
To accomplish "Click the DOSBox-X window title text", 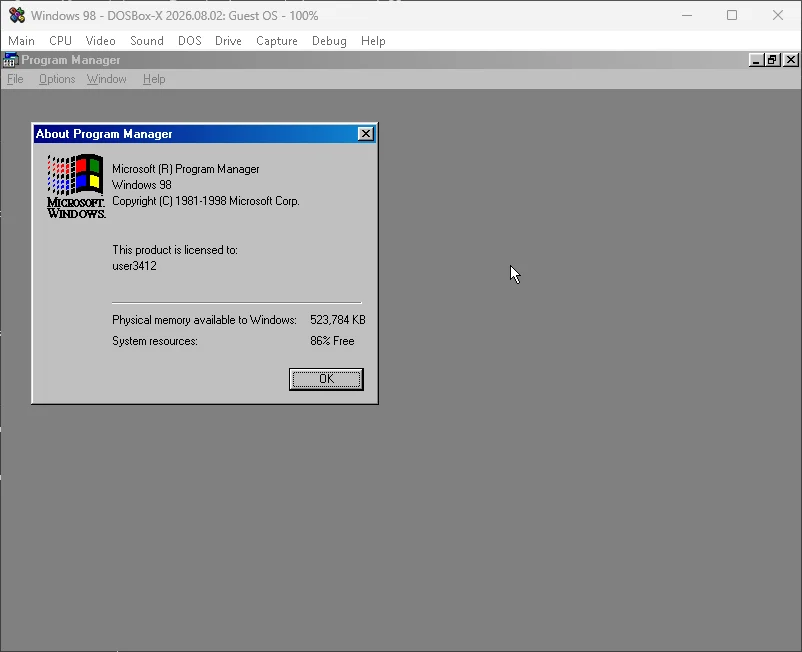I will point(174,16).
